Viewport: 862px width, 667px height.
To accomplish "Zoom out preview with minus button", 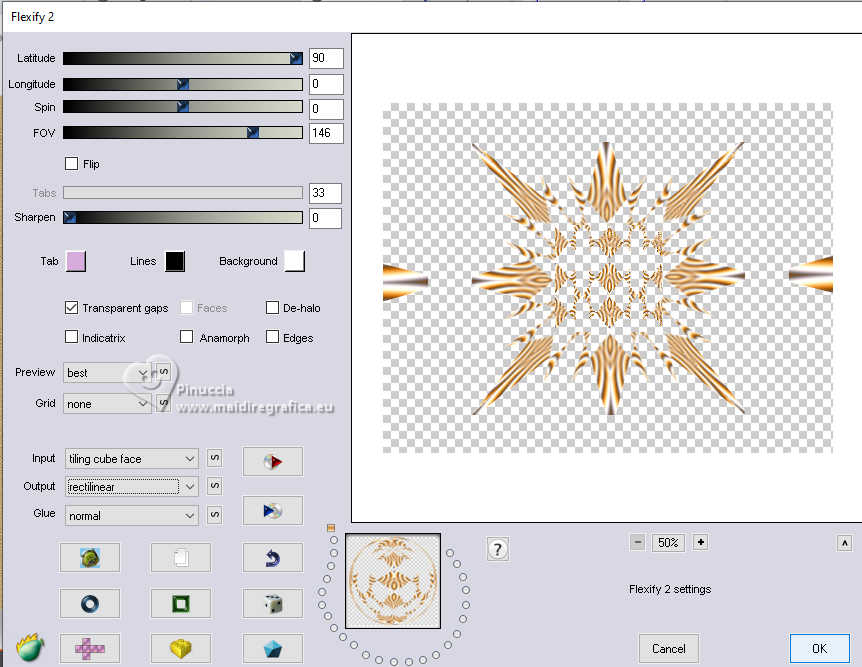I will tap(638, 543).
